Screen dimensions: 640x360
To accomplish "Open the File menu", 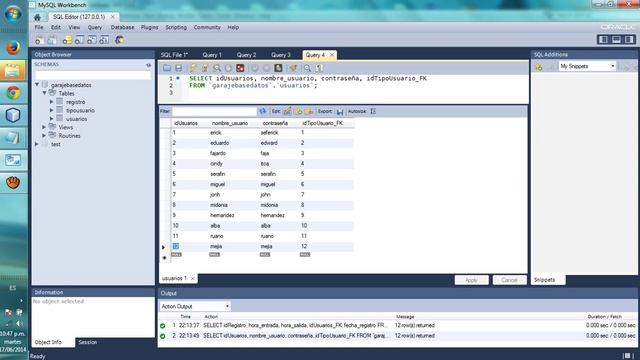I will 39,27.
